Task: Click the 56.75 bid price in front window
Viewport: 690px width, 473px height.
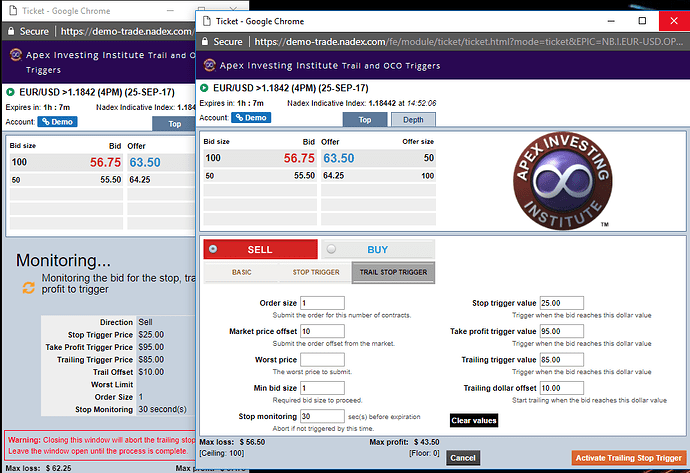Action: 299,158
